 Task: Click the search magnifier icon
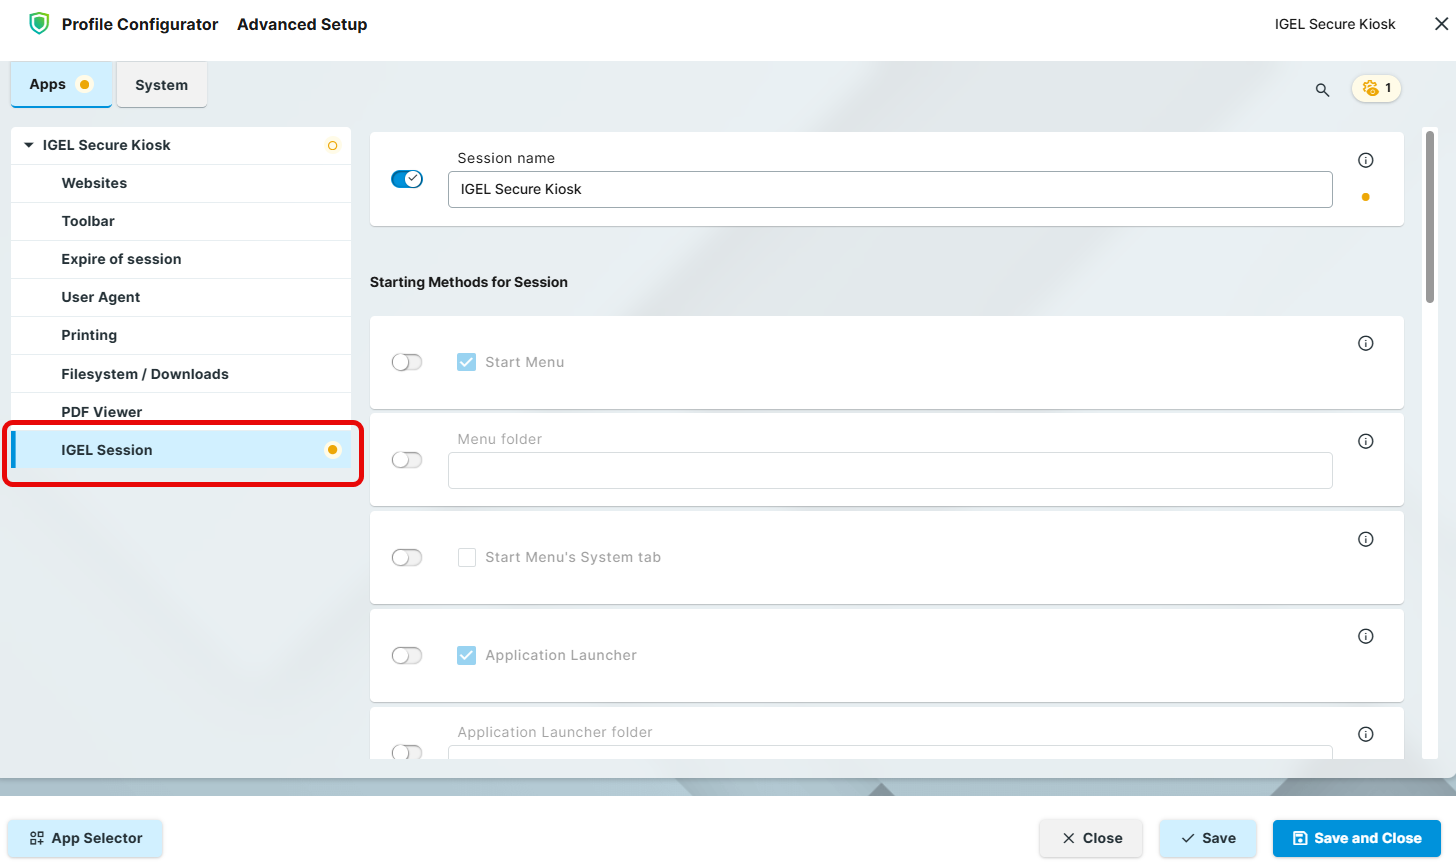click(1322, 90)
